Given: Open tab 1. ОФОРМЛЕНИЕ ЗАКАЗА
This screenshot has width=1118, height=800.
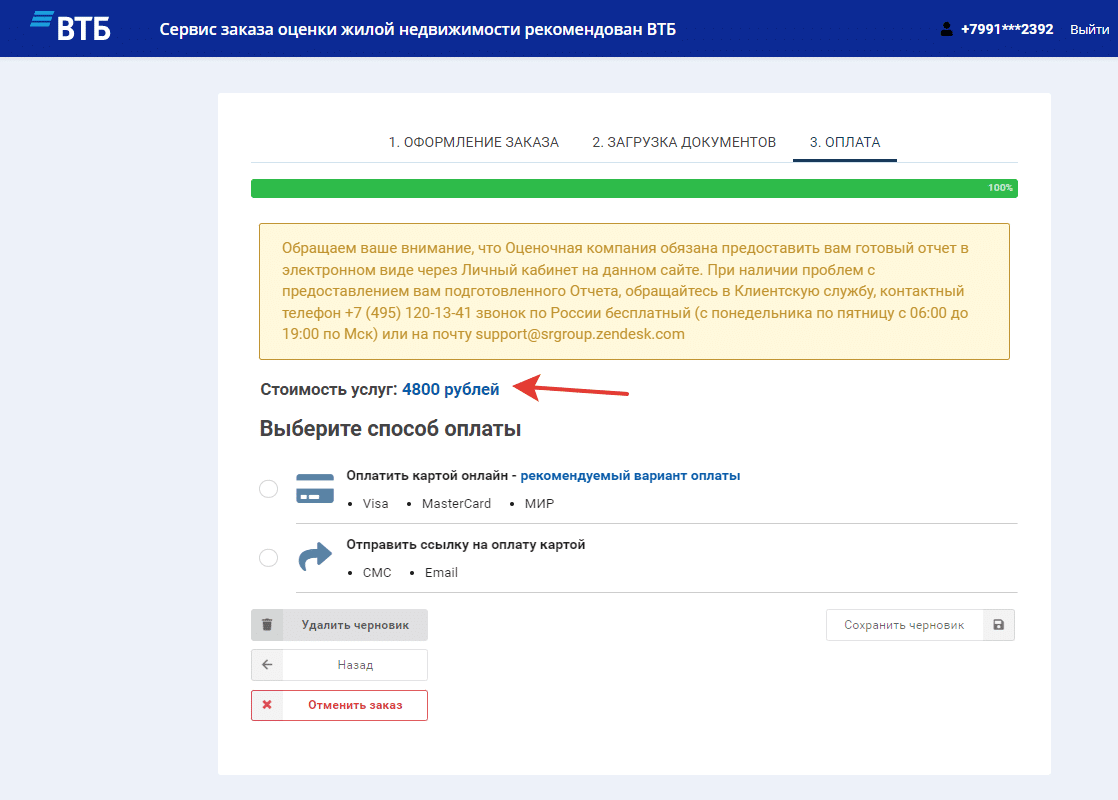Looking at the screenshot, I should click(473, 142).
